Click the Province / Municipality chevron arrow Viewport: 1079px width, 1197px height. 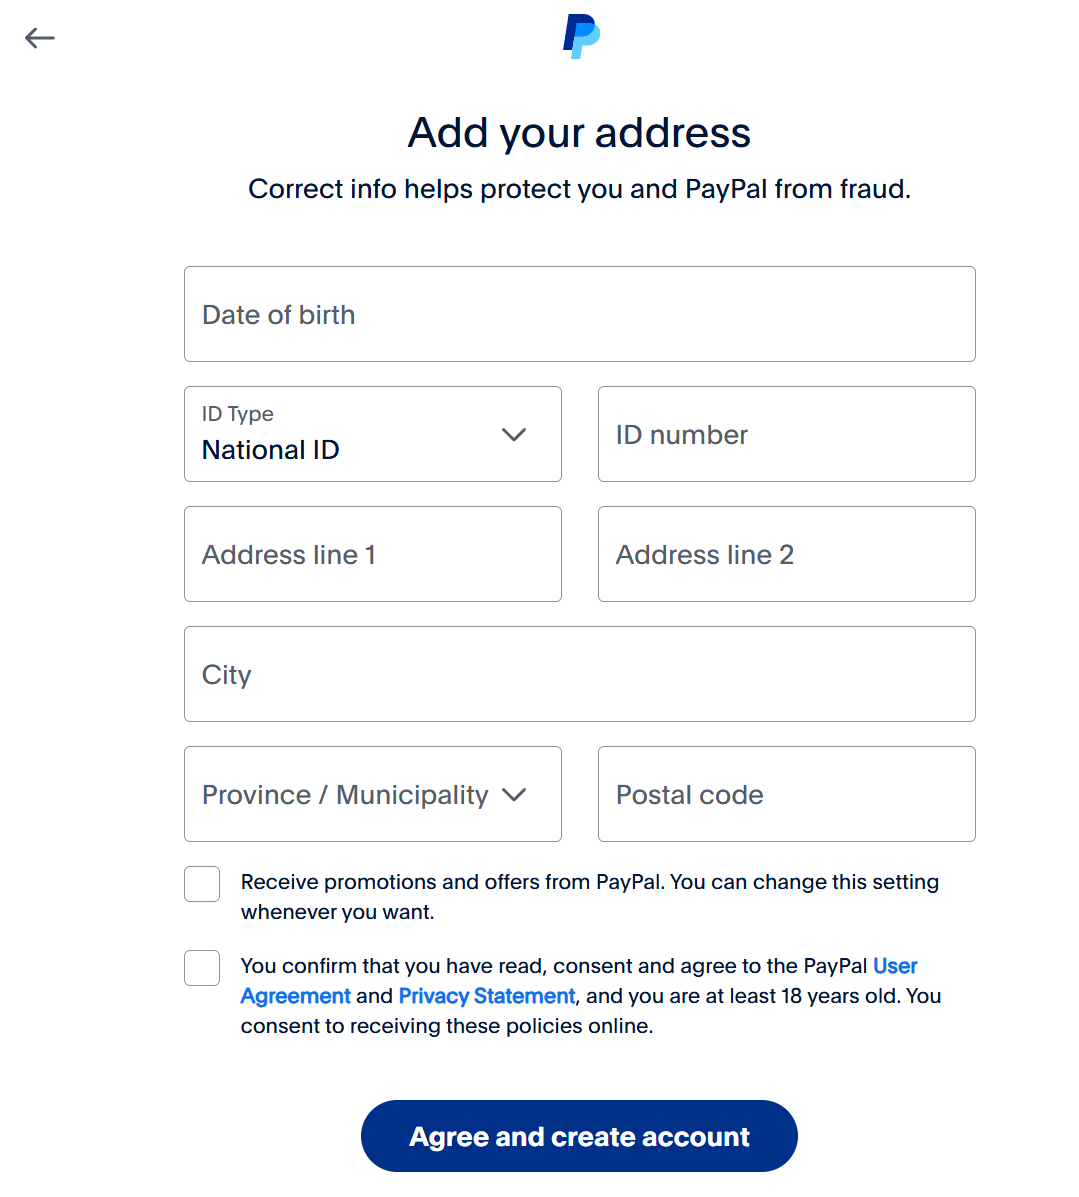[514, 794]
